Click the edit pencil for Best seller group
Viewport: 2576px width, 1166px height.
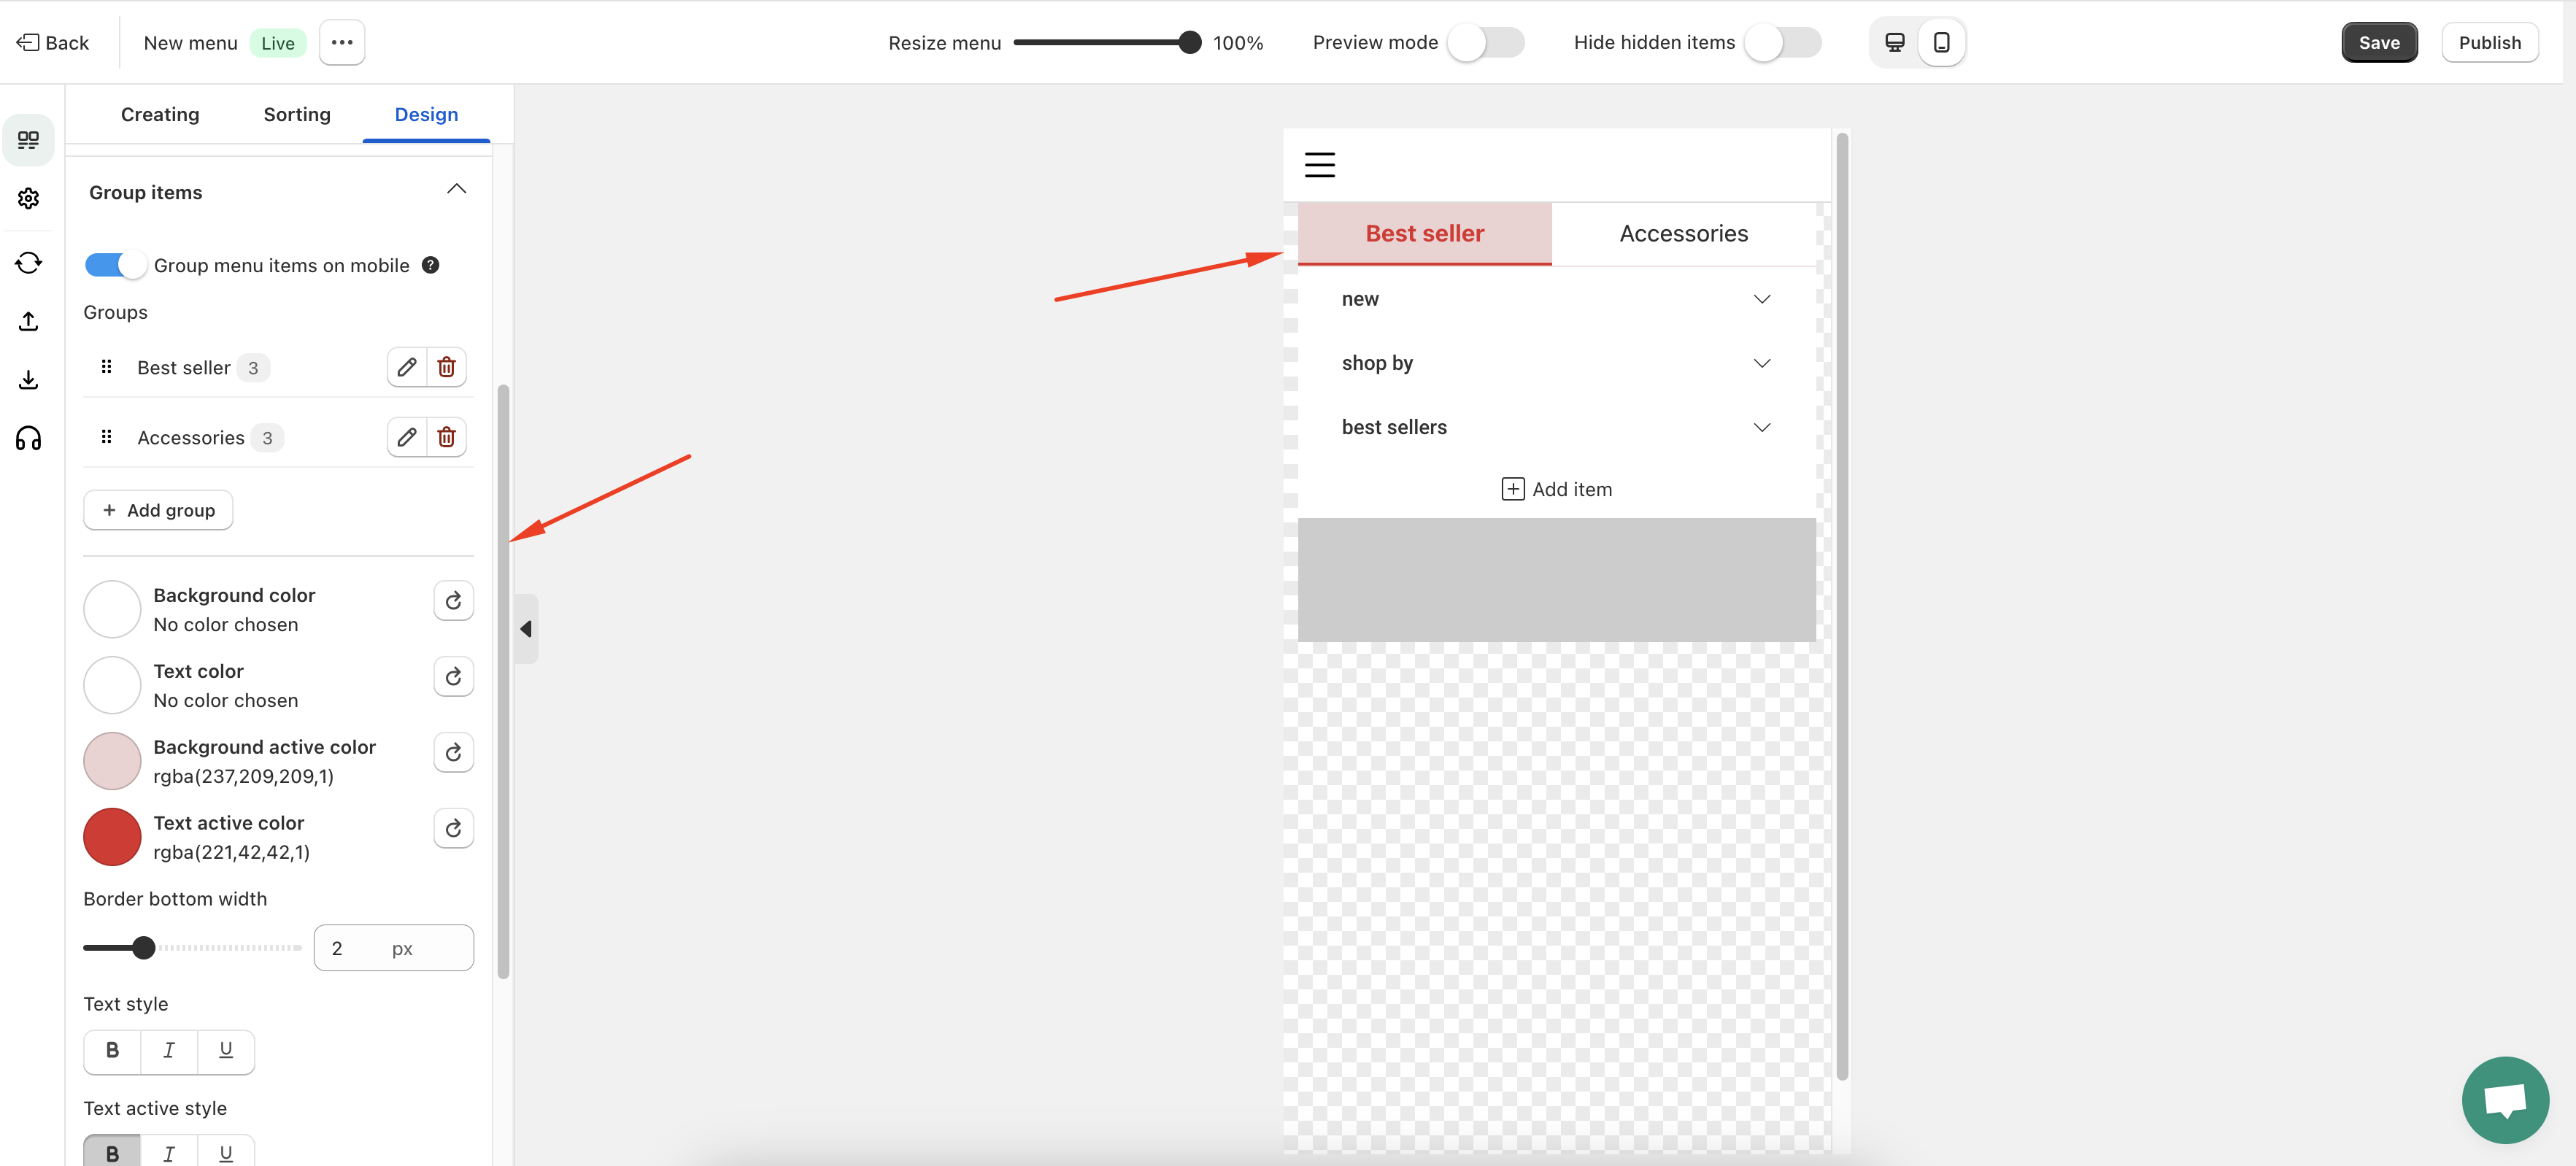[406, 367]
